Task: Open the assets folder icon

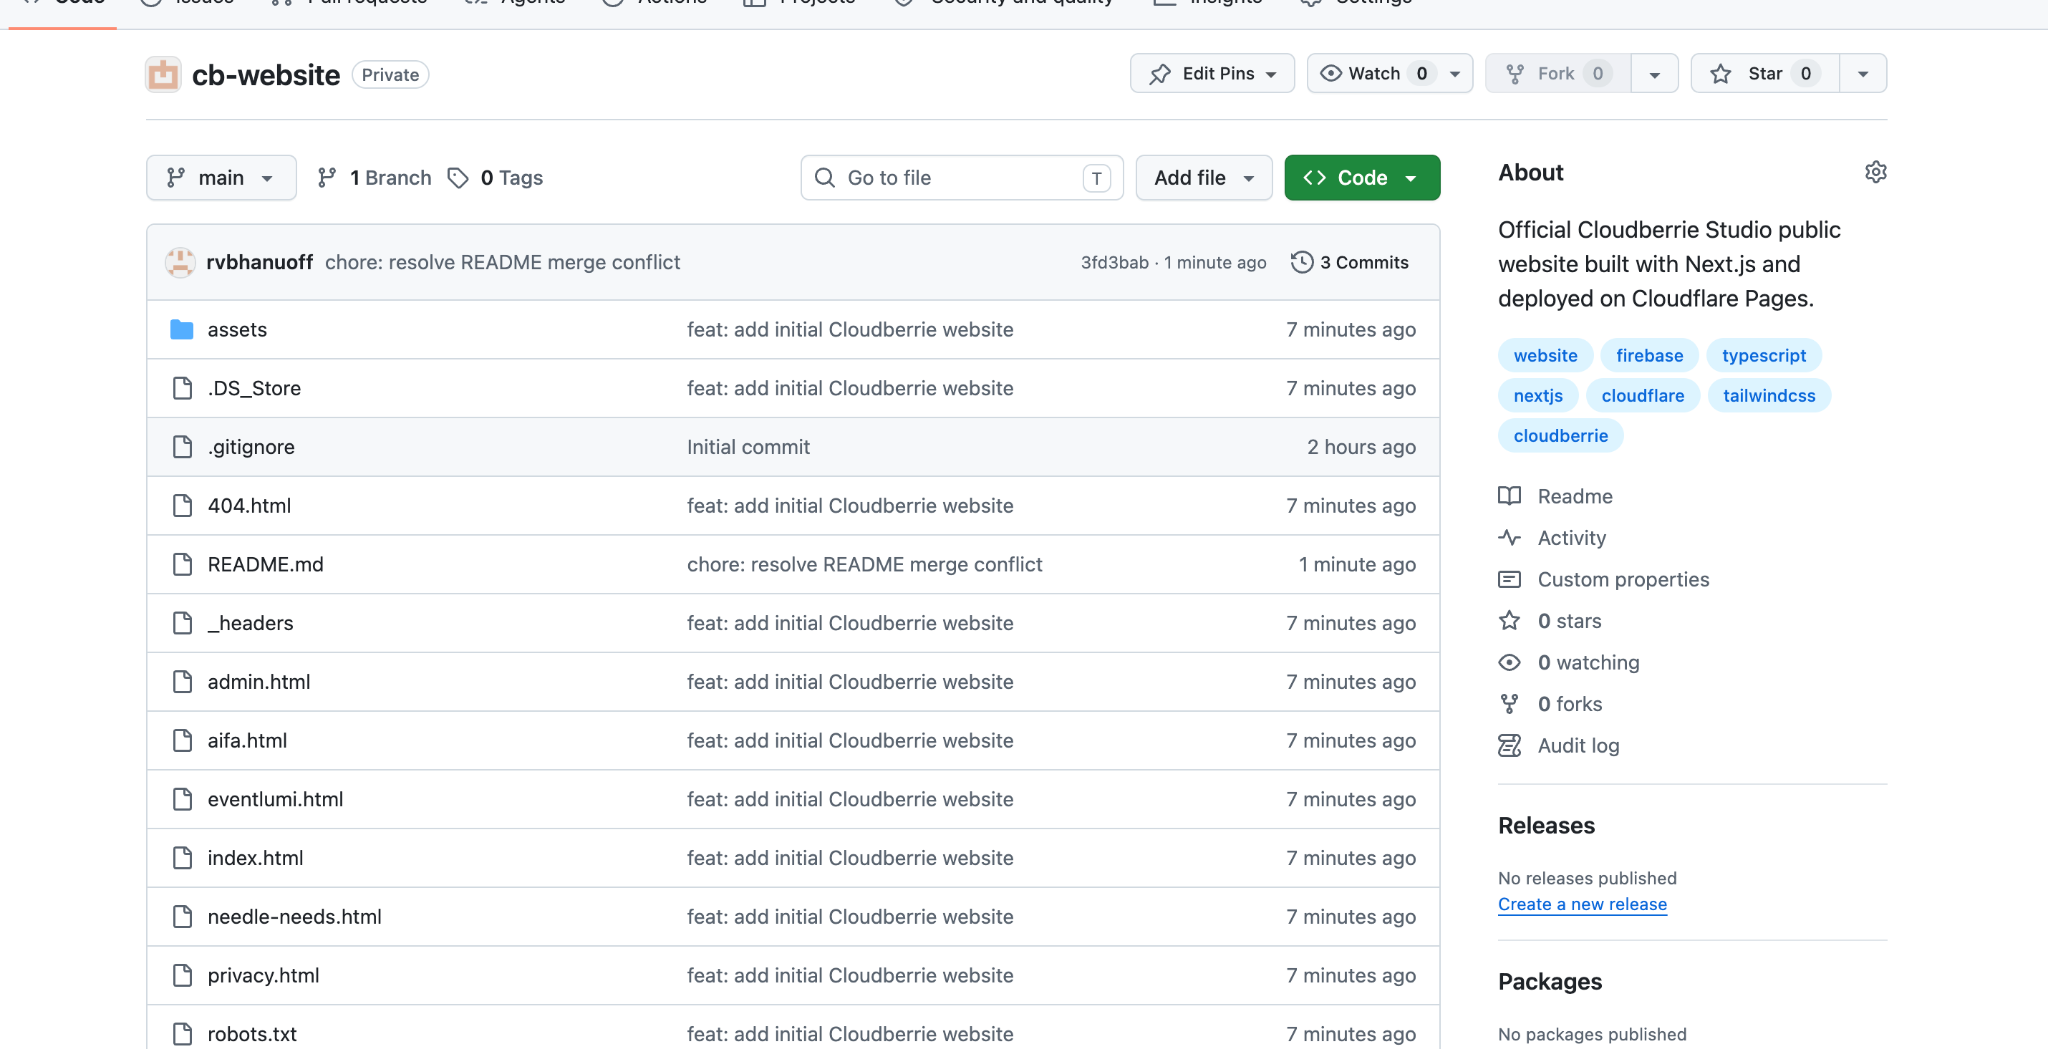Action: pos(181,329)
